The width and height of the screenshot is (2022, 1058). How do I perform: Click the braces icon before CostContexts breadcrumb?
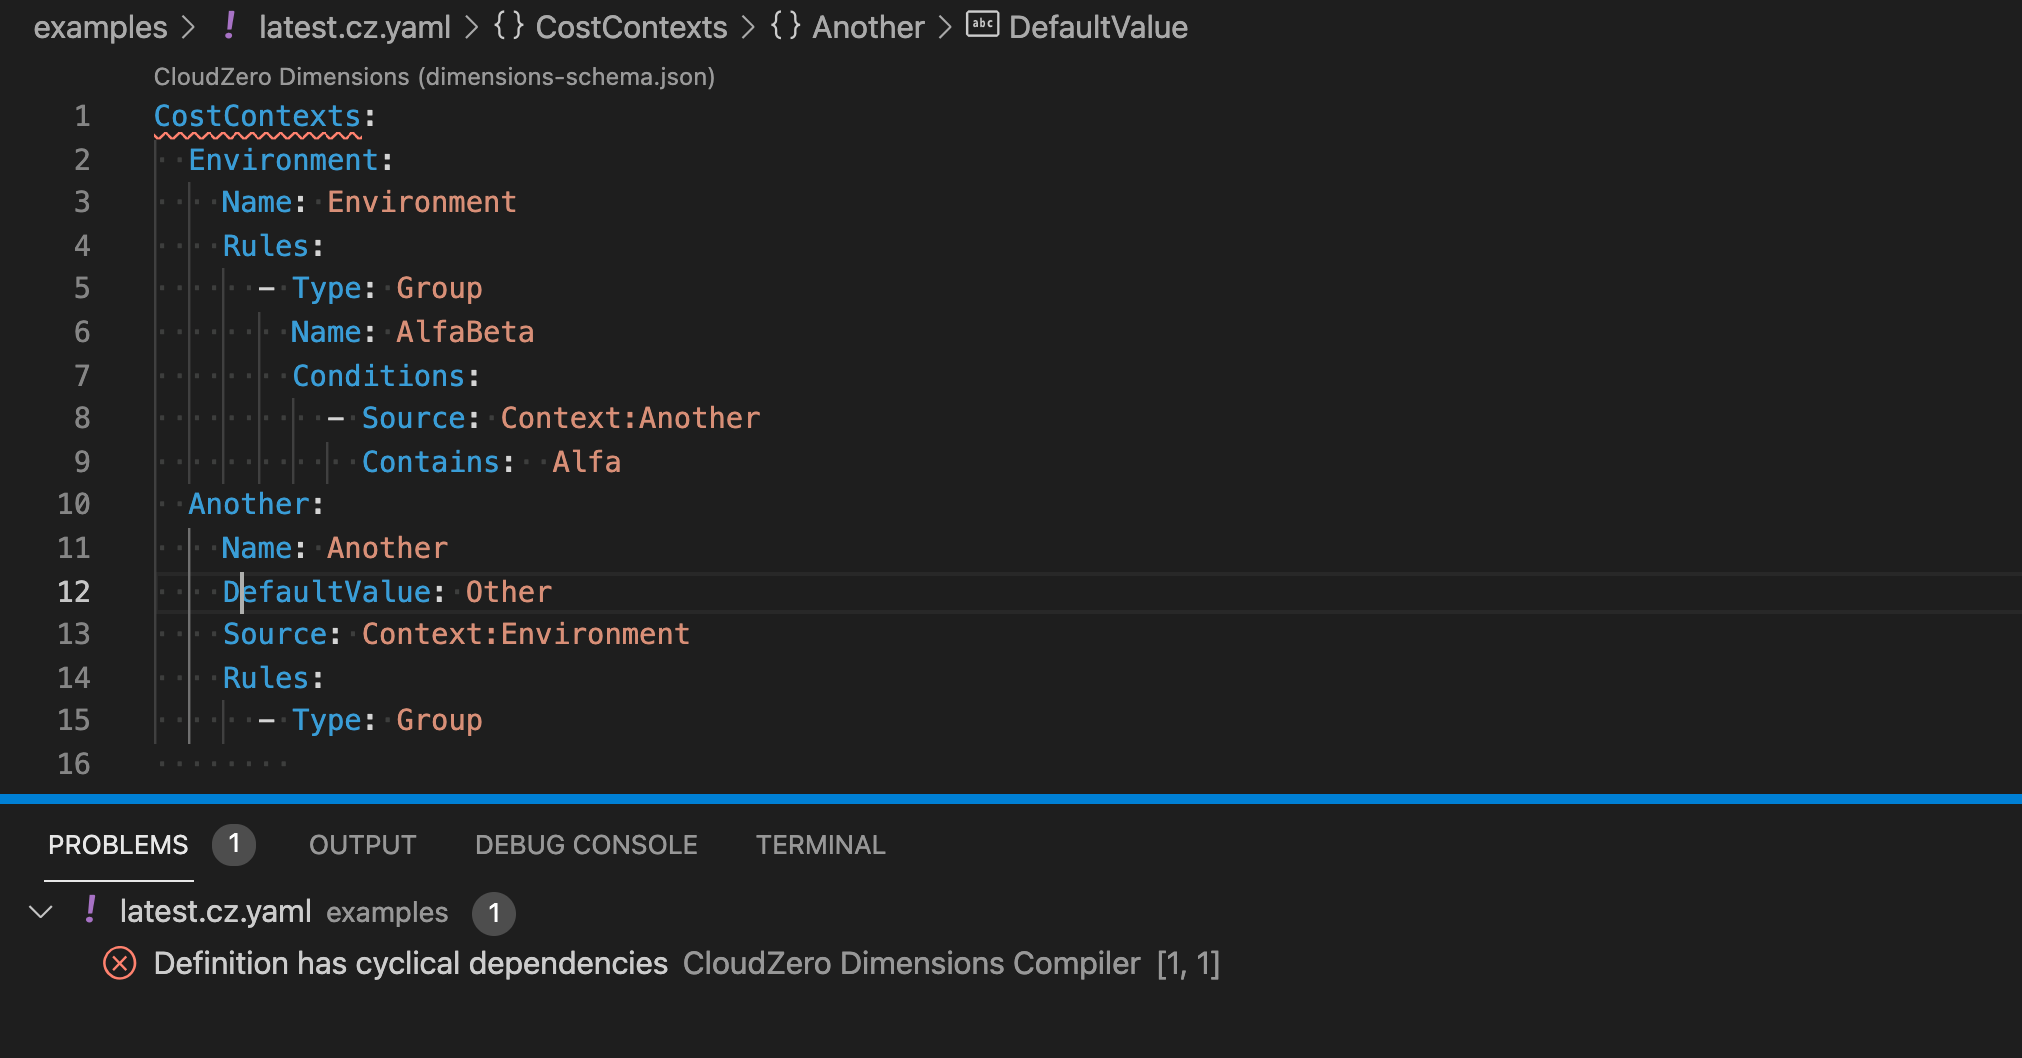click(508, 26)
